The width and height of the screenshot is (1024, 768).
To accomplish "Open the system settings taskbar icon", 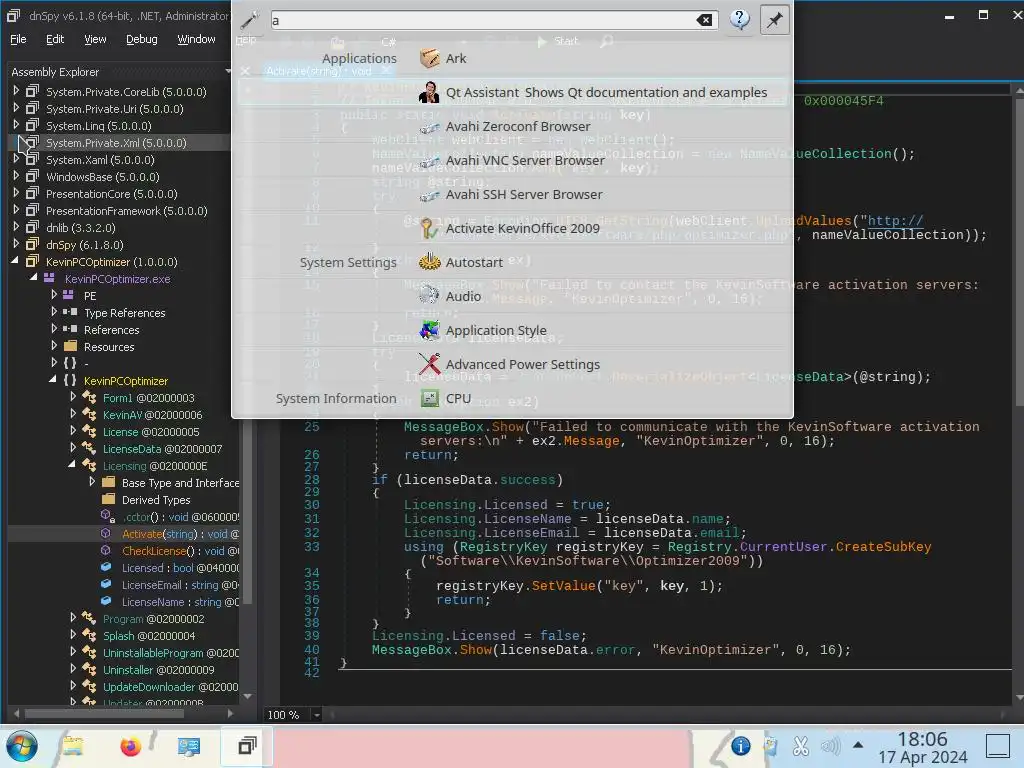I will 189,746.
